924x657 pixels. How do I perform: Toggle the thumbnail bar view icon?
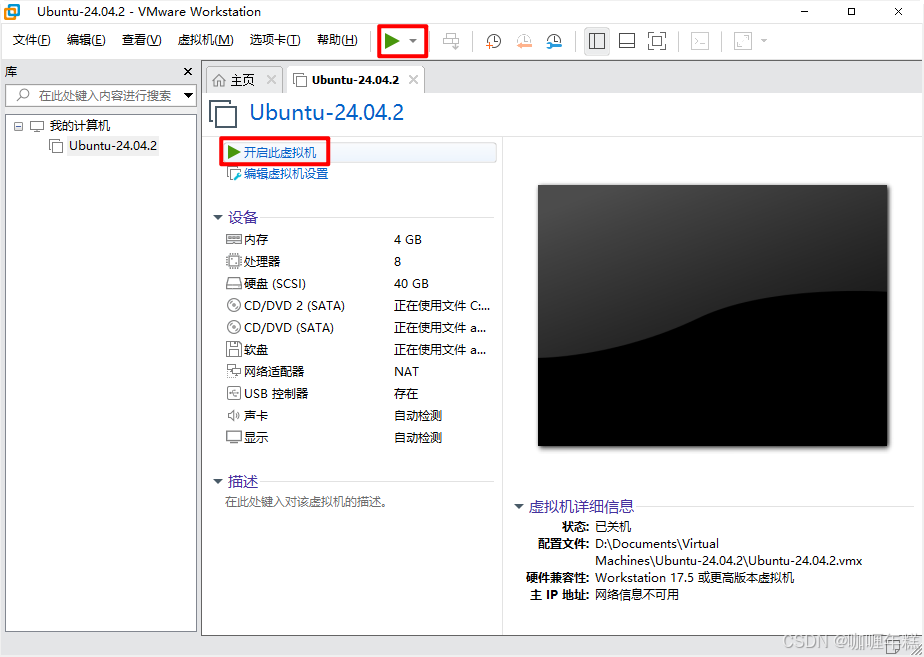(626, 41)
